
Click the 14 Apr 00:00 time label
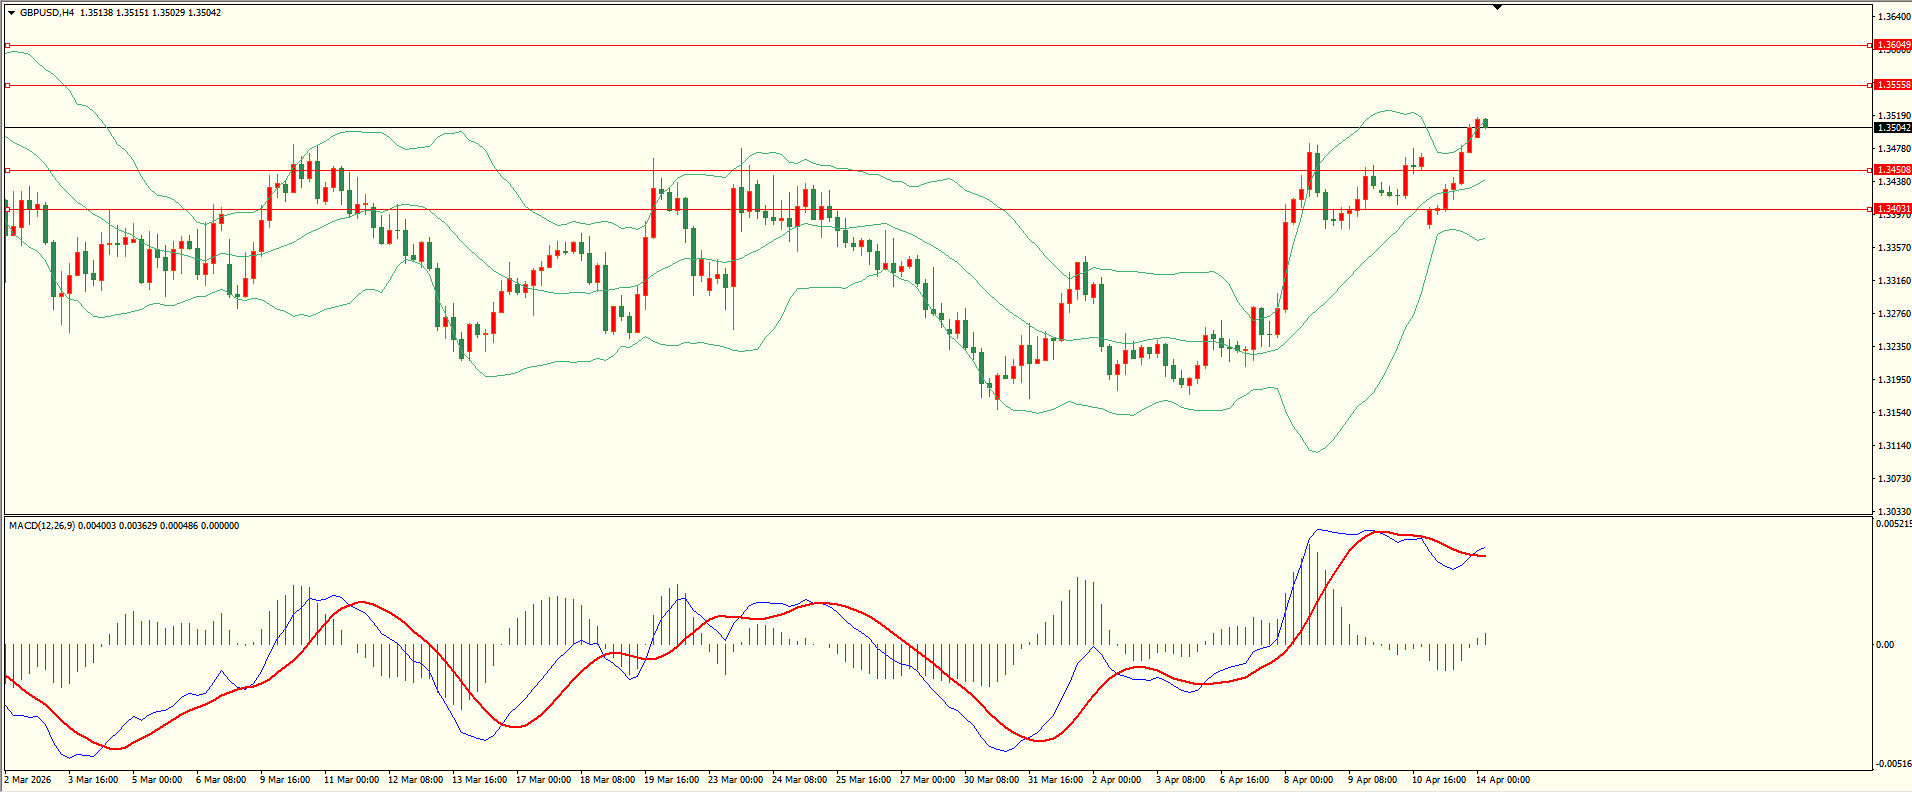pyautogui.click(x=1502, y=780)
